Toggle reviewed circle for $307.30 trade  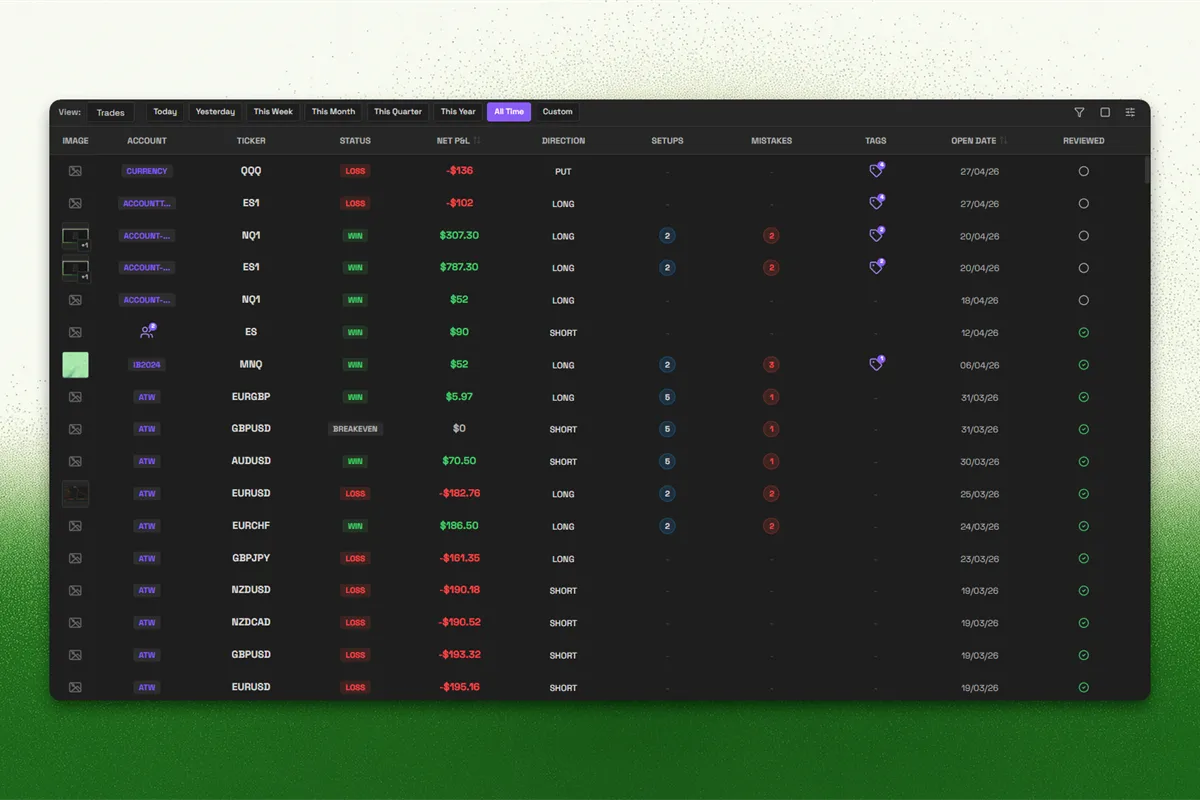pyautogui.click(x=1084, y=236)
